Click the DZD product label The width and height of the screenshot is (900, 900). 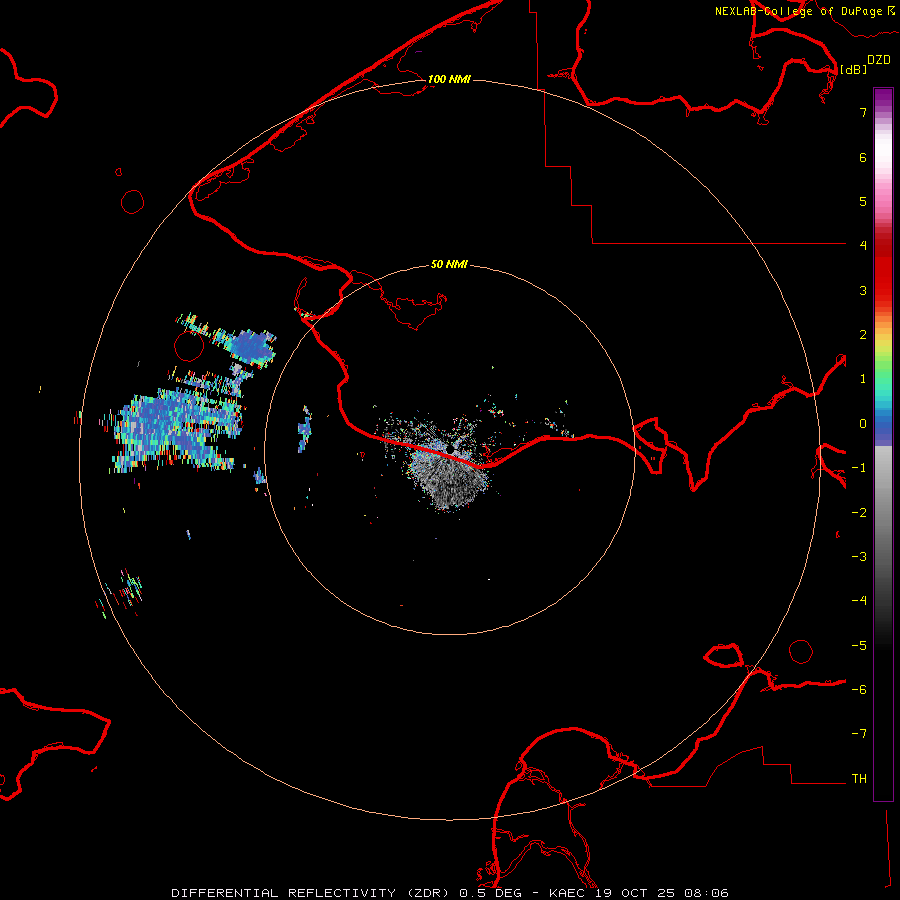pyautogui.click(x=879, y=60)
